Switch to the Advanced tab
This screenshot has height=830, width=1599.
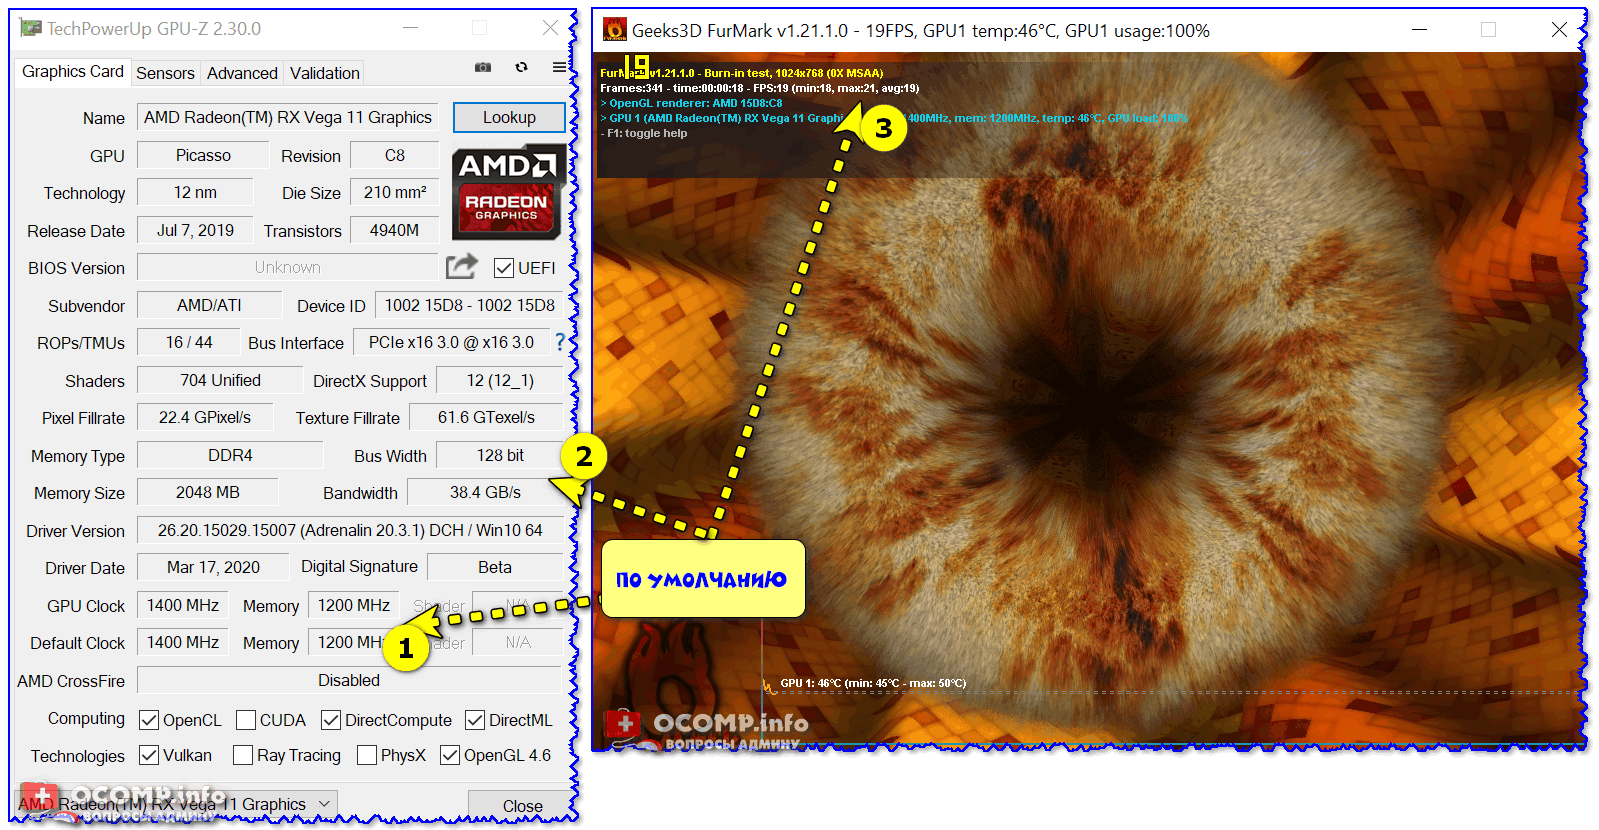coord(242,73)
